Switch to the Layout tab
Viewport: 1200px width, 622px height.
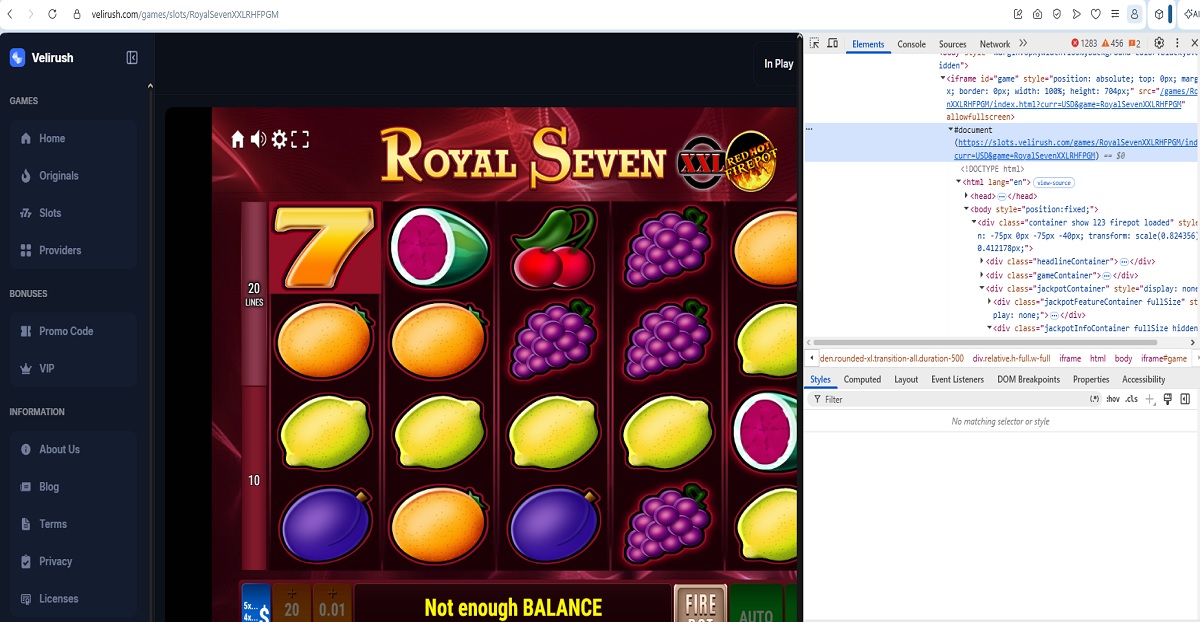pos(906,380)
